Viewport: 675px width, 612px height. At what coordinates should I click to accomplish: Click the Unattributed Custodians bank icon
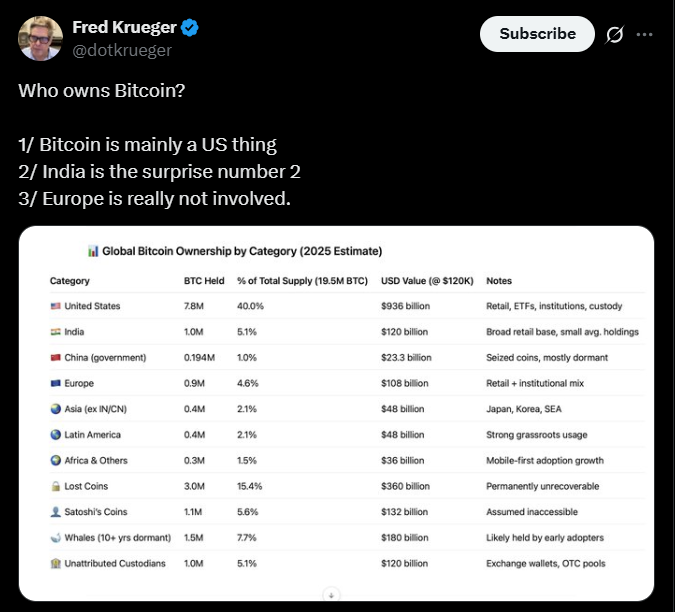click(x=56, y=563)
